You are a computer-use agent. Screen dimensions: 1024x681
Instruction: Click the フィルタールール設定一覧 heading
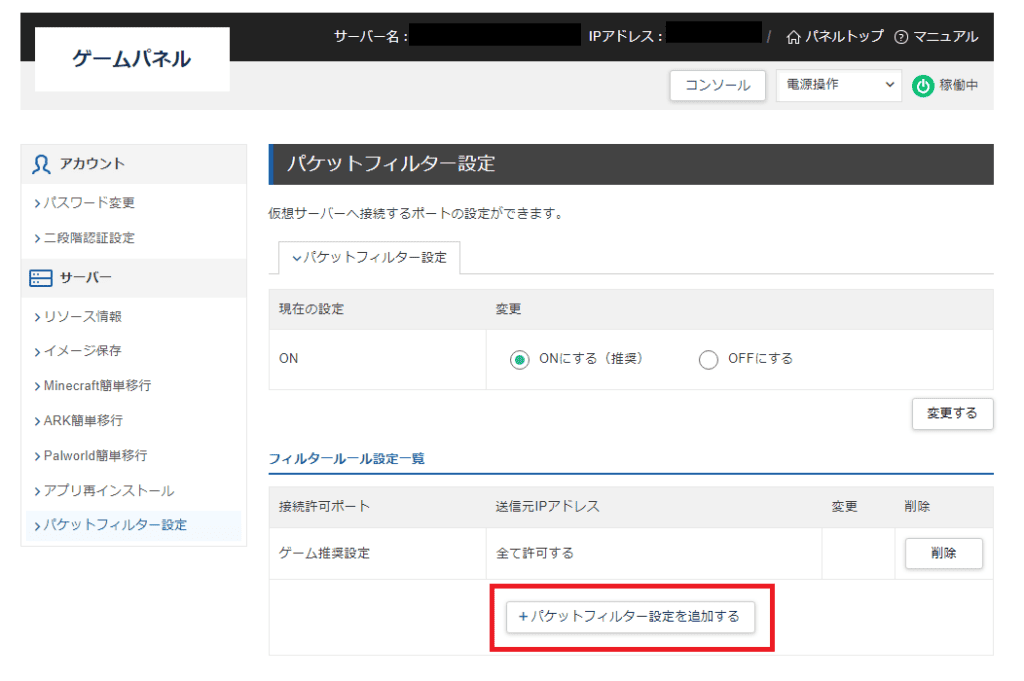coord(346,459)
